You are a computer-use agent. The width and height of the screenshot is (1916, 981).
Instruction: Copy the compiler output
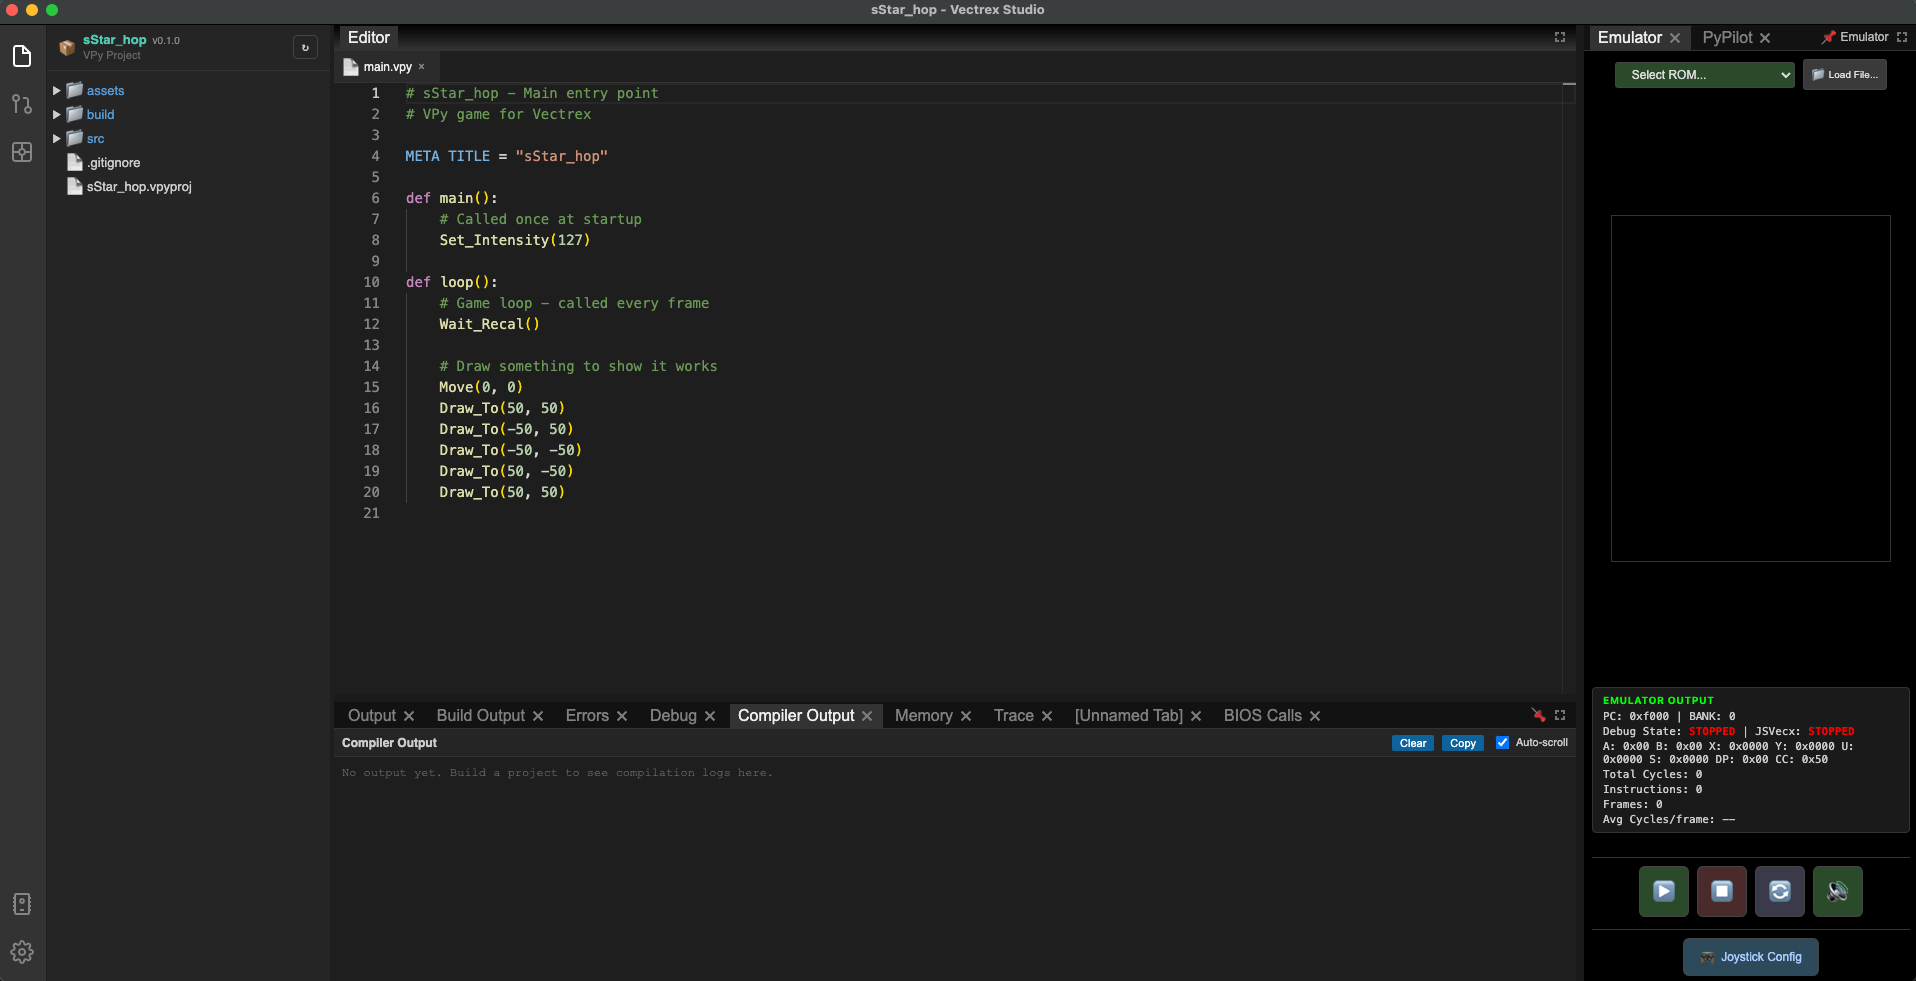[1463, 743]
